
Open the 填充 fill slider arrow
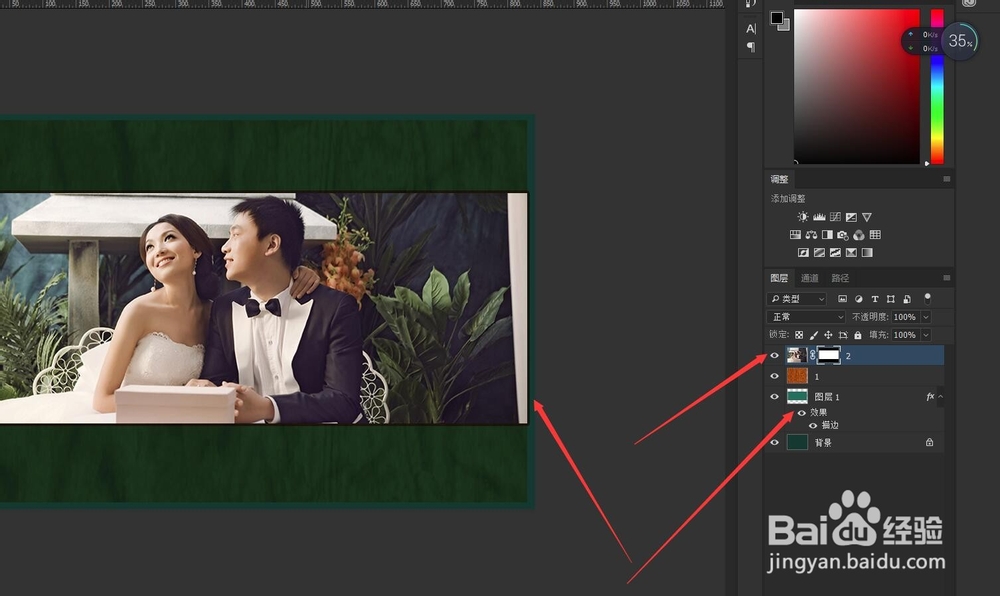click(x=926, y=335)
